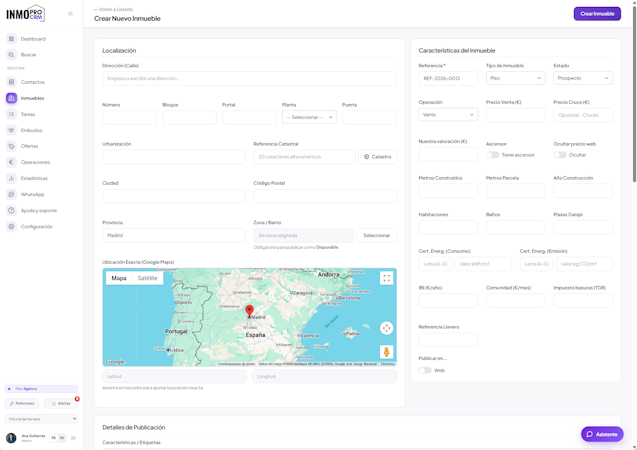Enable the Tiene ascensor toggle
This screenshot has width=637, height=450.
(x=492, y=155)
